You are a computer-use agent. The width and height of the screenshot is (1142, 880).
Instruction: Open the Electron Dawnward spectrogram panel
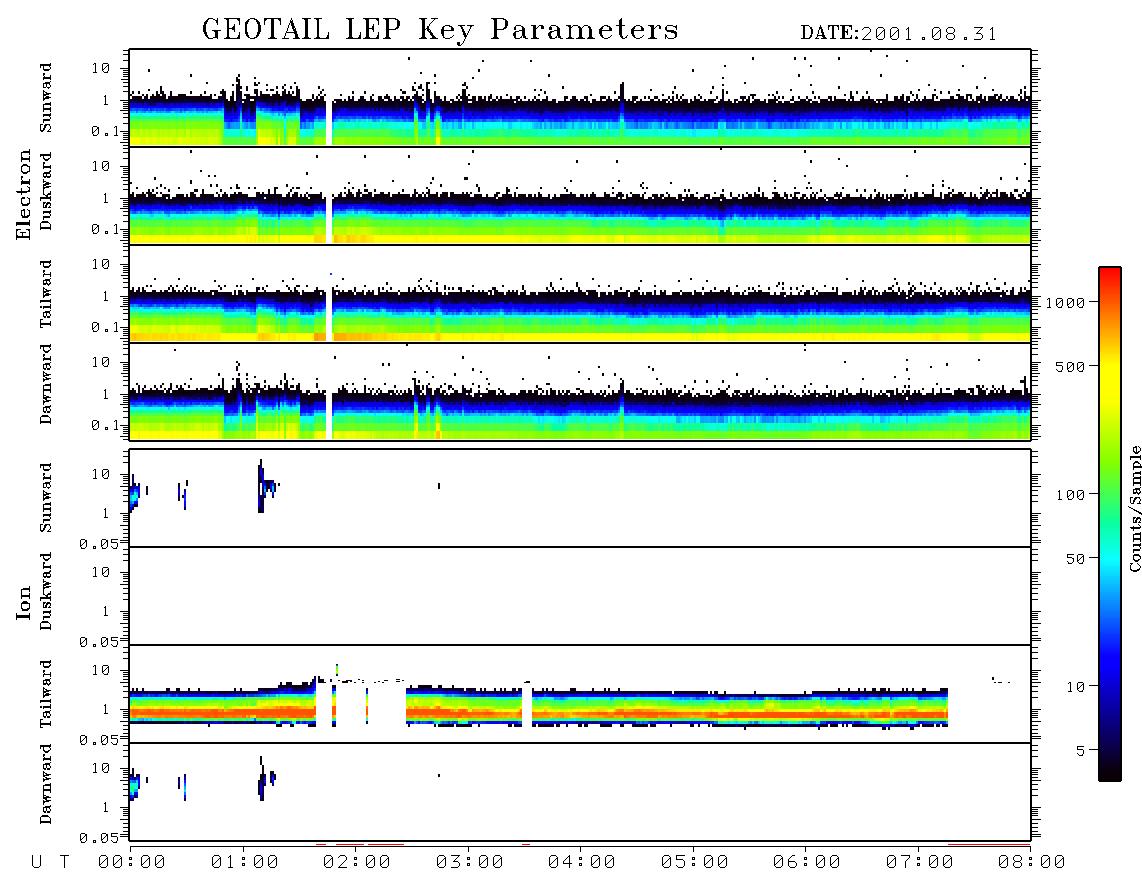click(580, 391)
